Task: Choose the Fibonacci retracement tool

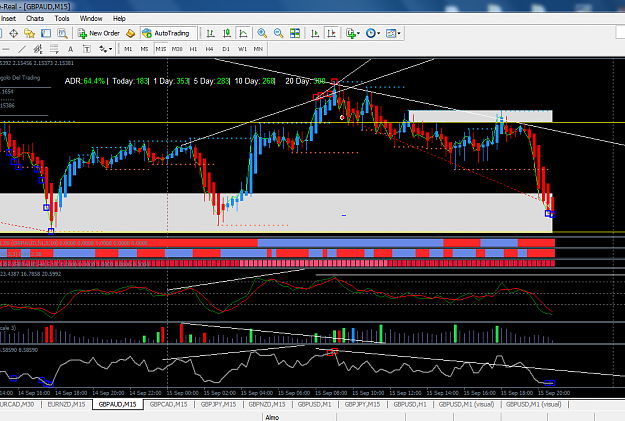Action: [54, 49]
